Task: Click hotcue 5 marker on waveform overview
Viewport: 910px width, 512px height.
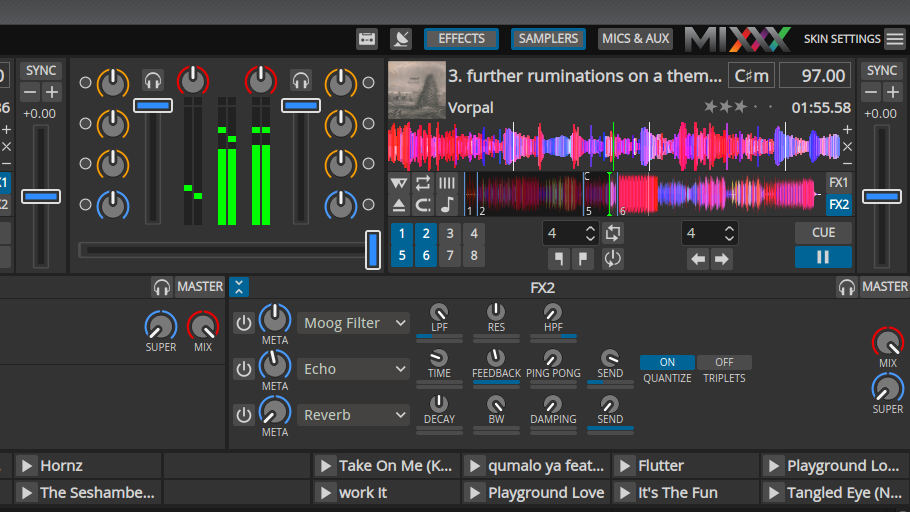Action: [x=587, y=210]
